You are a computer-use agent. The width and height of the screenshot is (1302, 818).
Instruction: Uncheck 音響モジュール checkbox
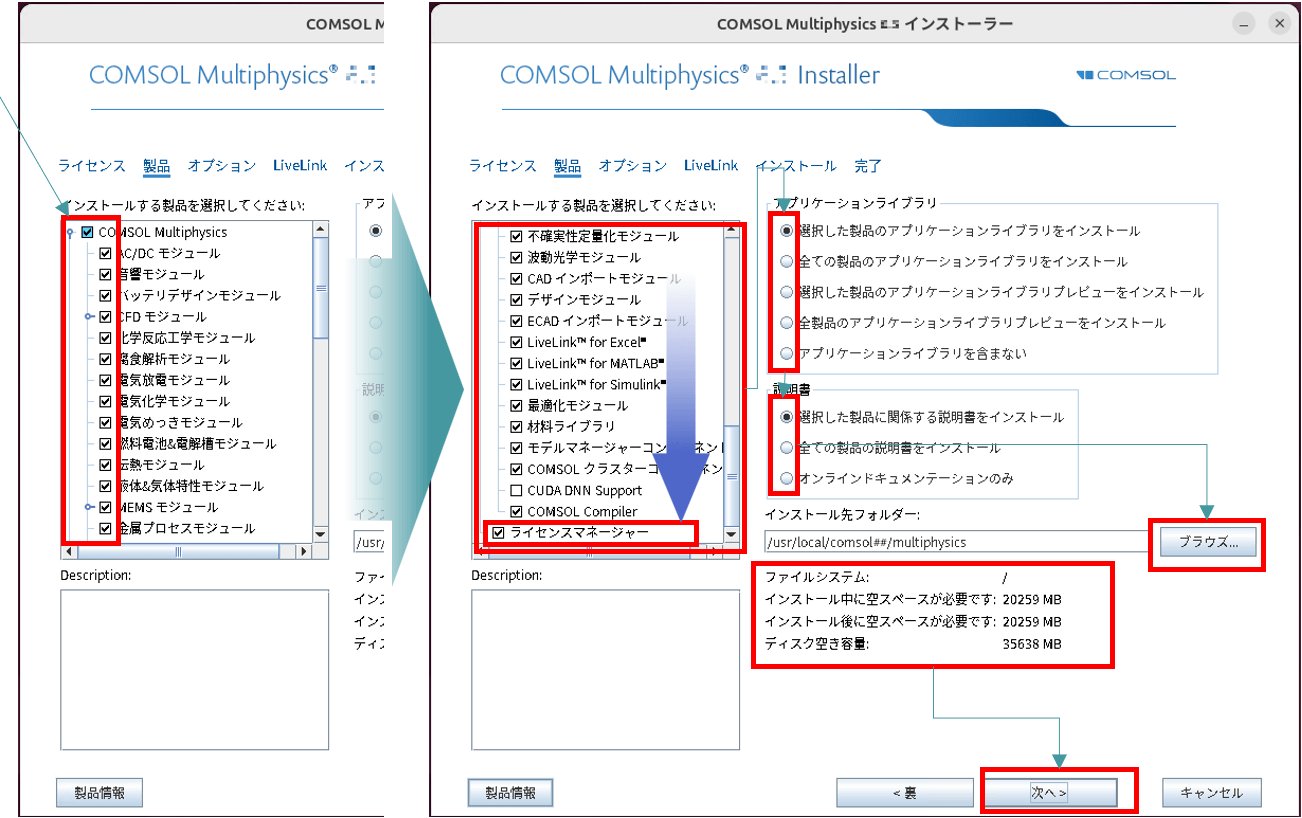point(105,274)
